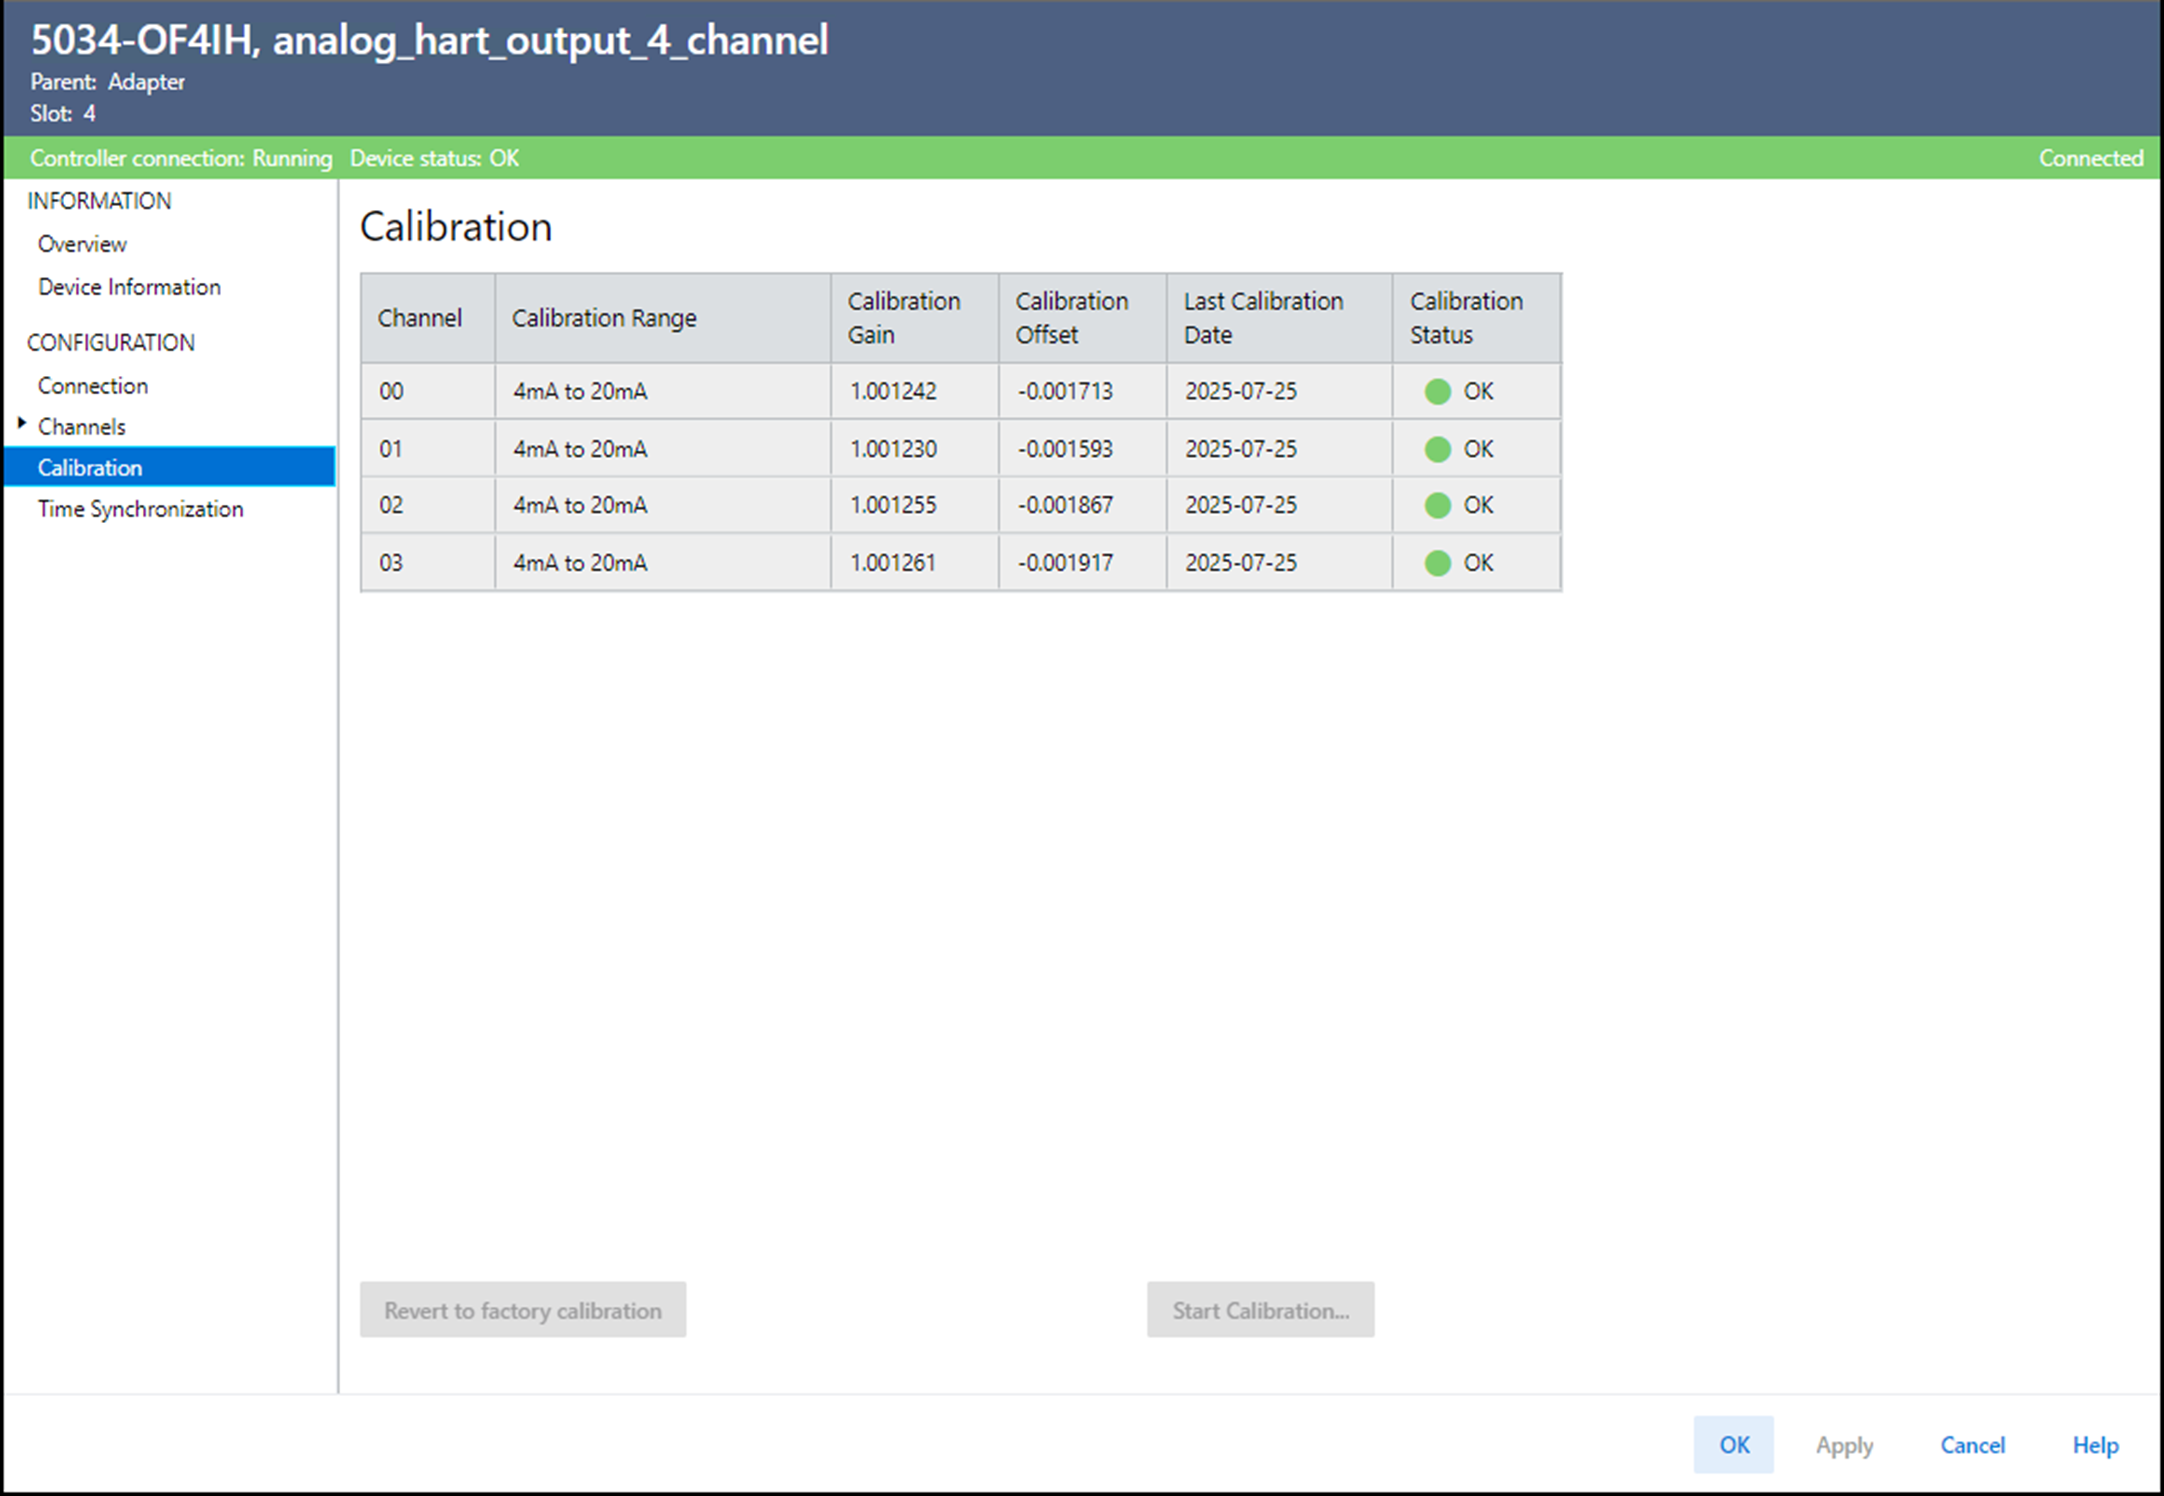Click green status indicator for channel 03
Viewport: 2164px width, 1496px height.
click(x=1437, y=563)
